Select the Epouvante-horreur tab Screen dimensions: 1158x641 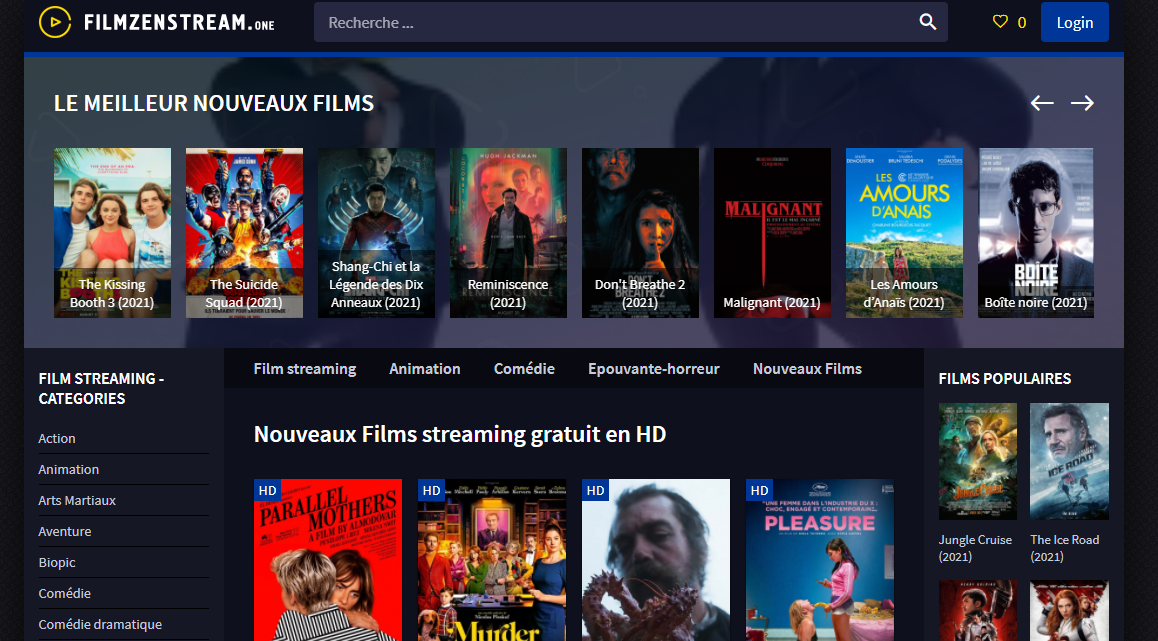pos(654,369)
